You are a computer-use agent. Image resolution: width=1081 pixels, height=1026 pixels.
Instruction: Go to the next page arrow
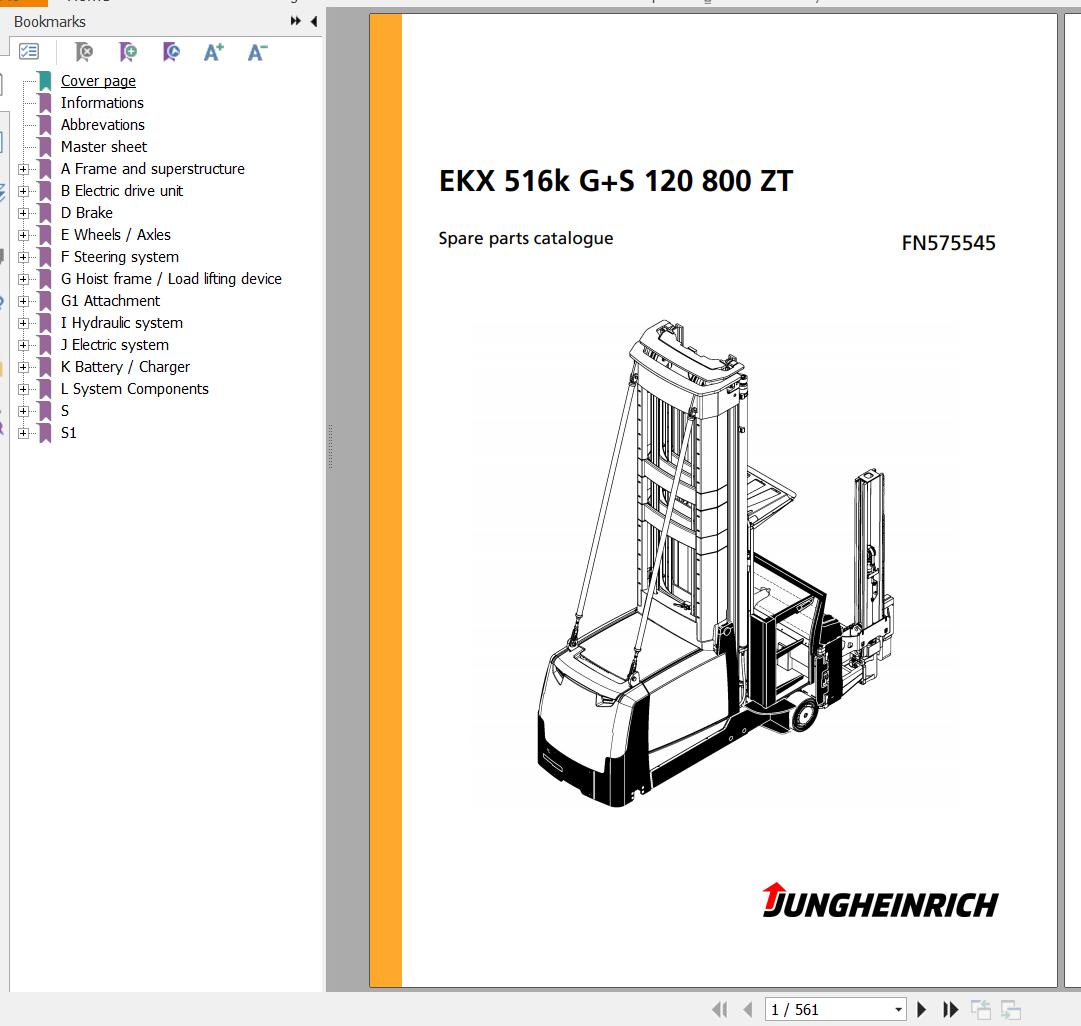tap(922, 1010)
